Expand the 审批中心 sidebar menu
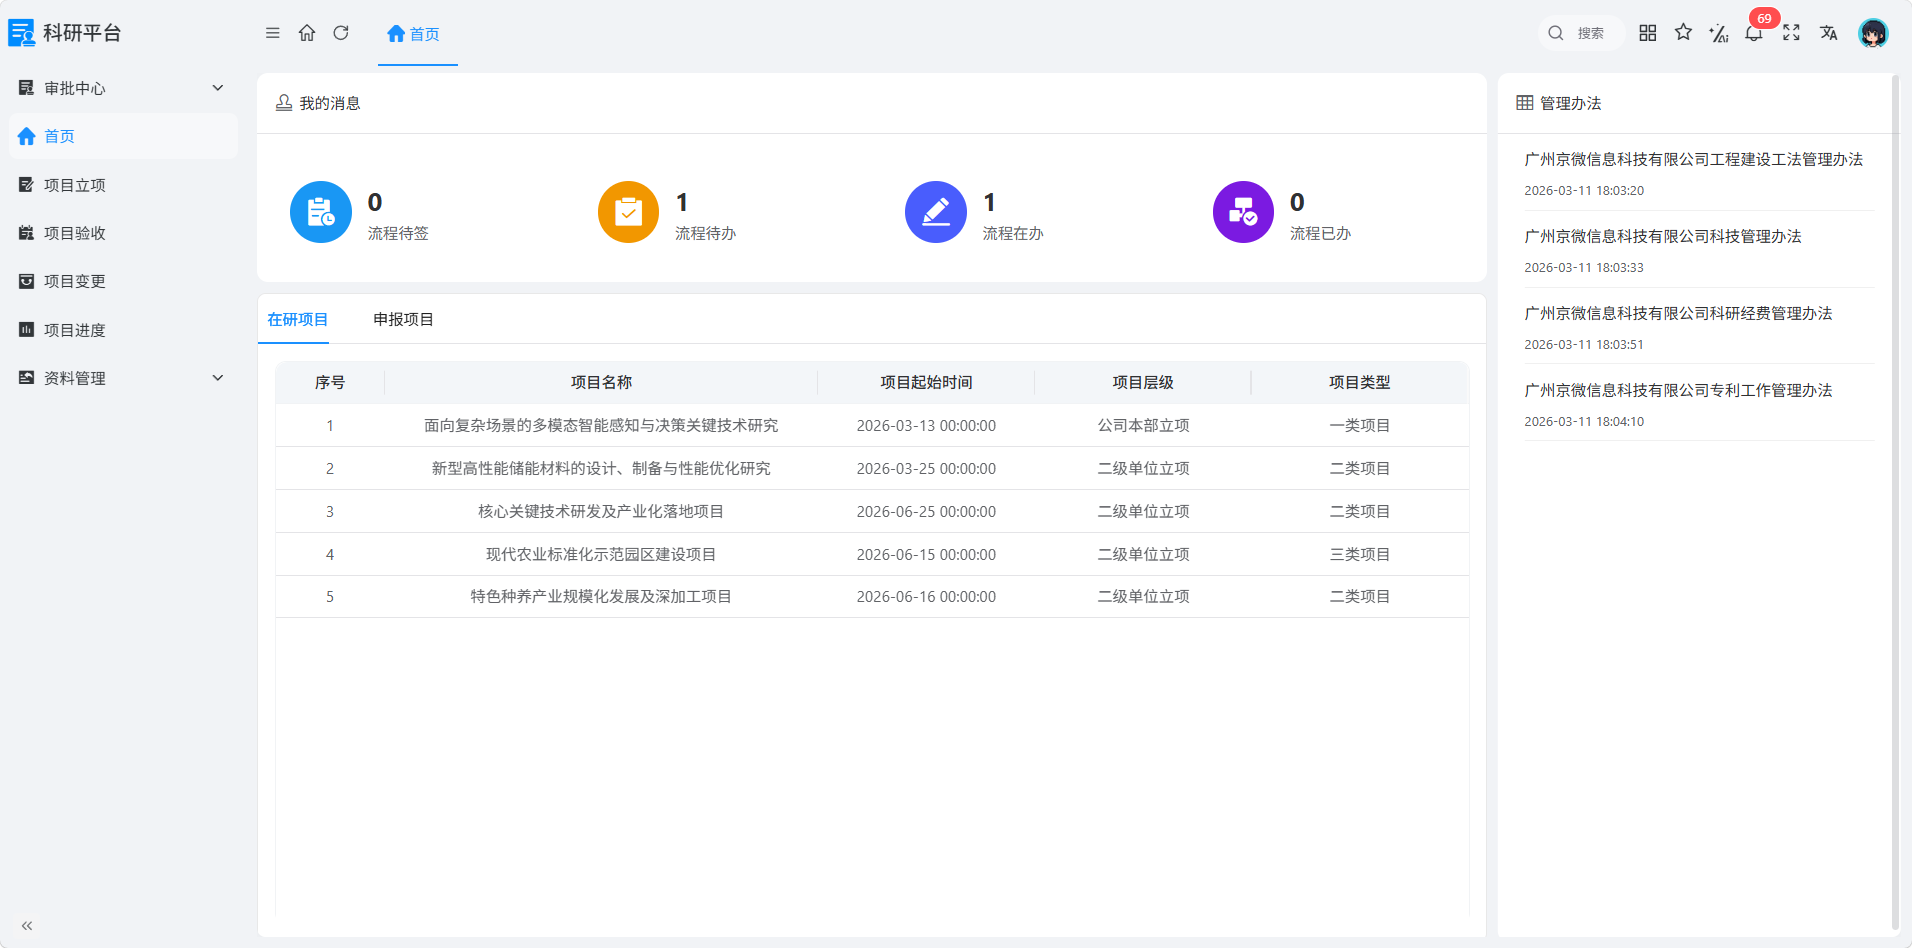1912x948 pixels. (124, 88)
